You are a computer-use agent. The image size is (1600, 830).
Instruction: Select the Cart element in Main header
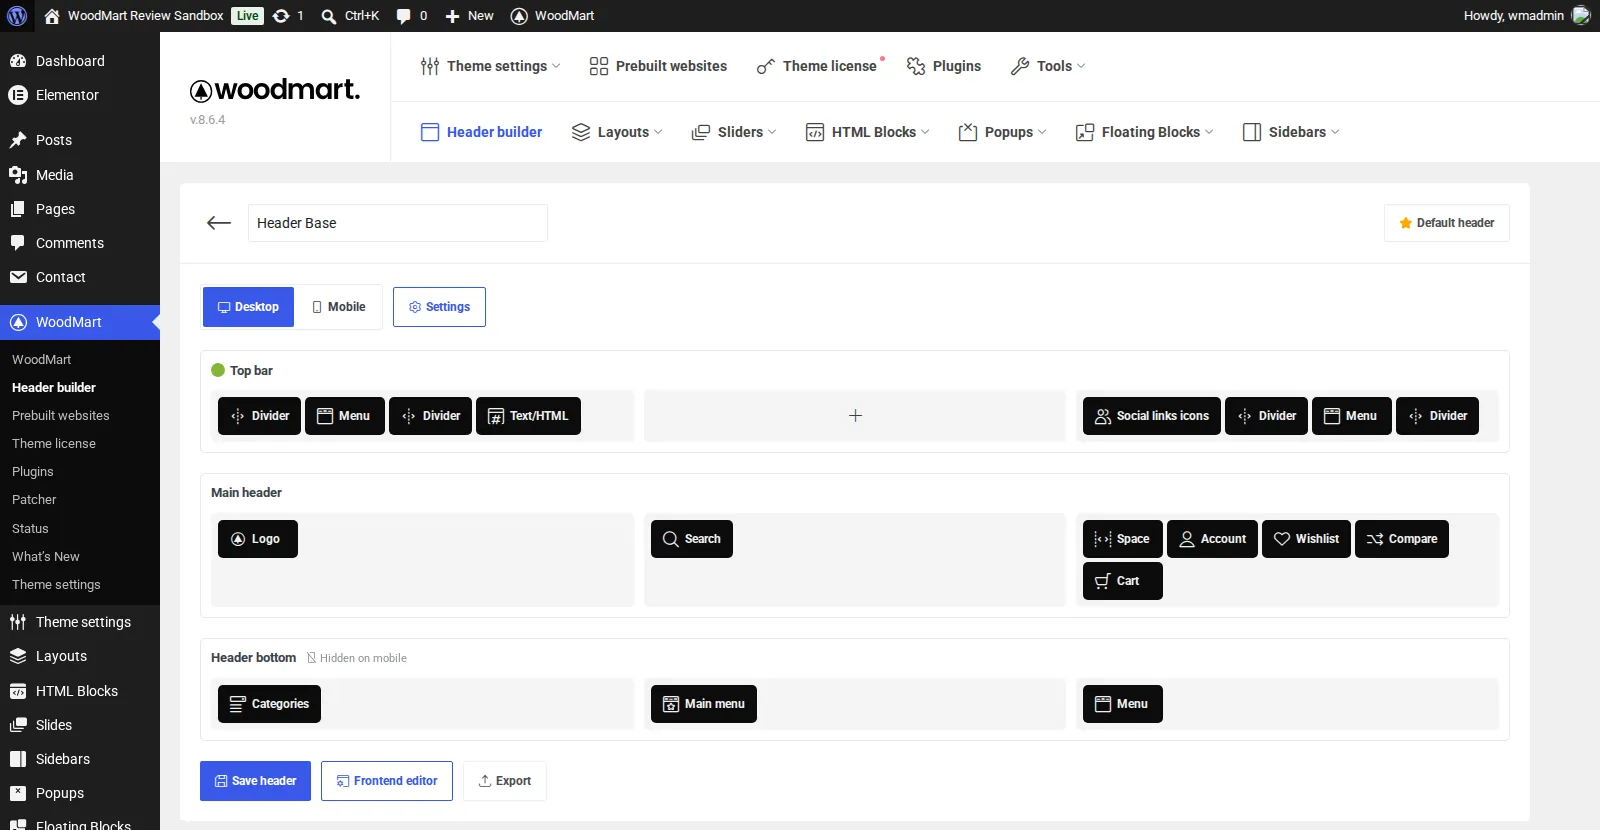1123,581
